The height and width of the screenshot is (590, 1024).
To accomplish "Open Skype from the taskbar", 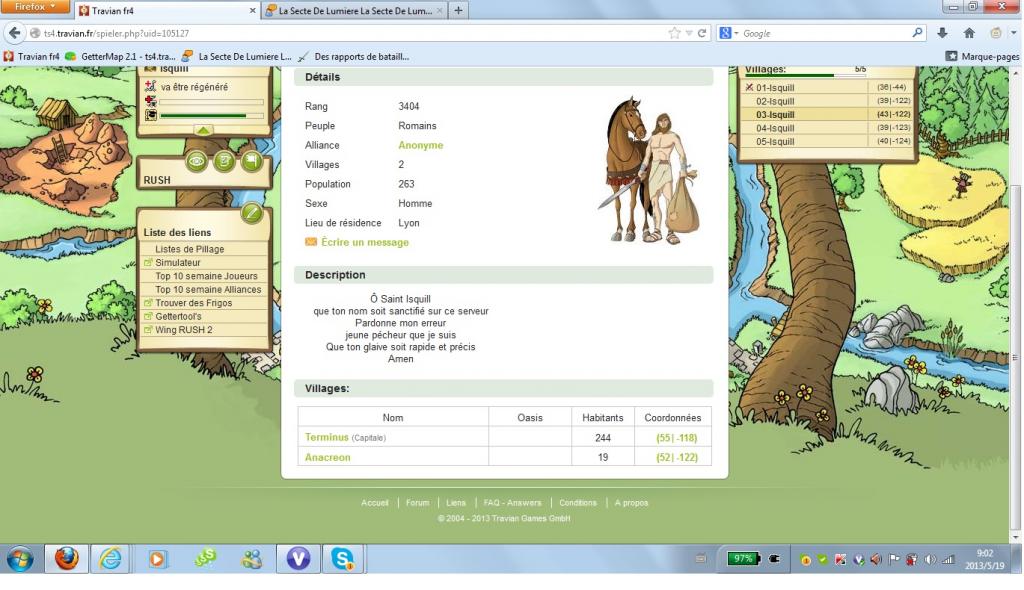I will [x=342, y=559].
